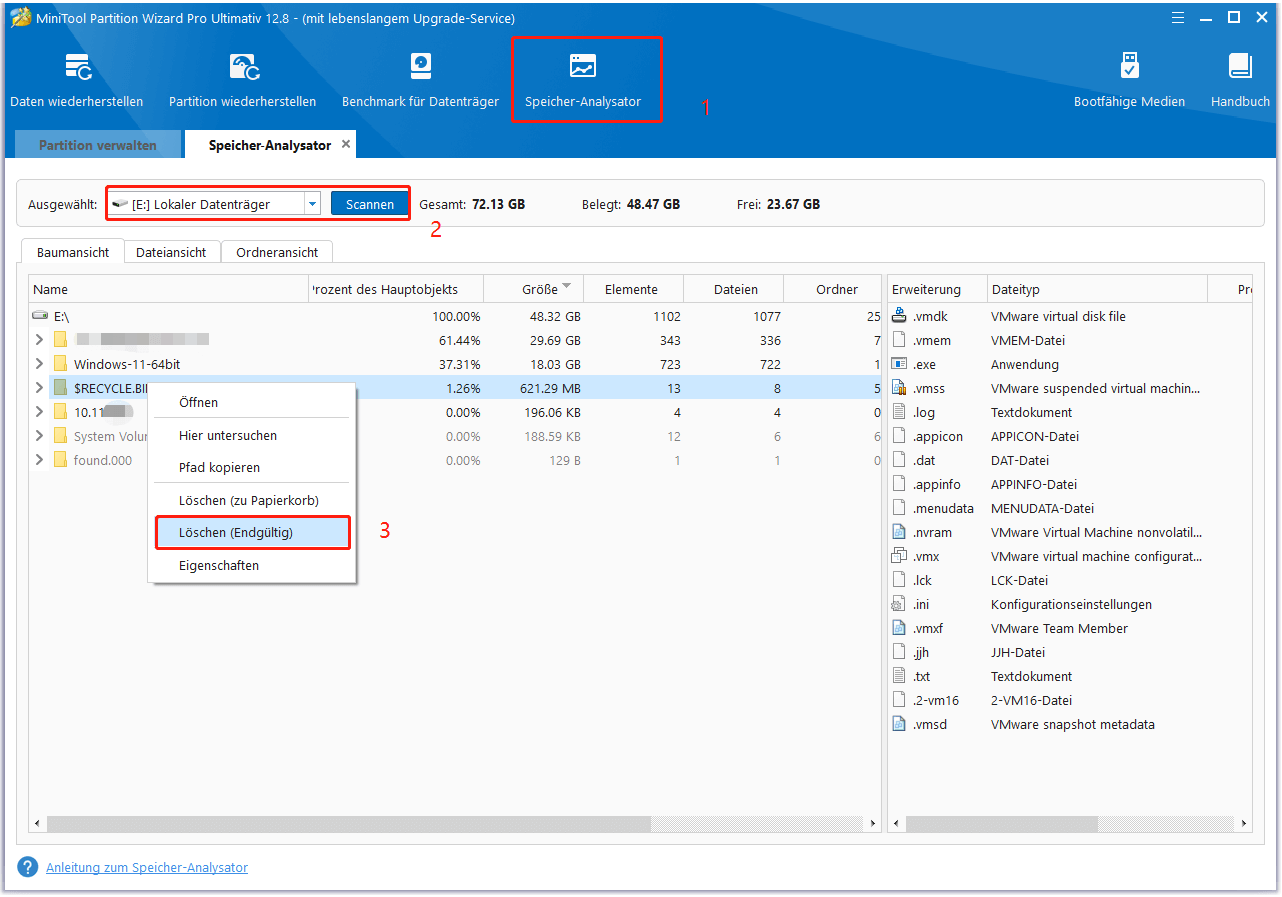Click the Konfigurationseinstellungen entry
The width and height of the screenshot is (1282, 897).
click(x=1071, y=604)
